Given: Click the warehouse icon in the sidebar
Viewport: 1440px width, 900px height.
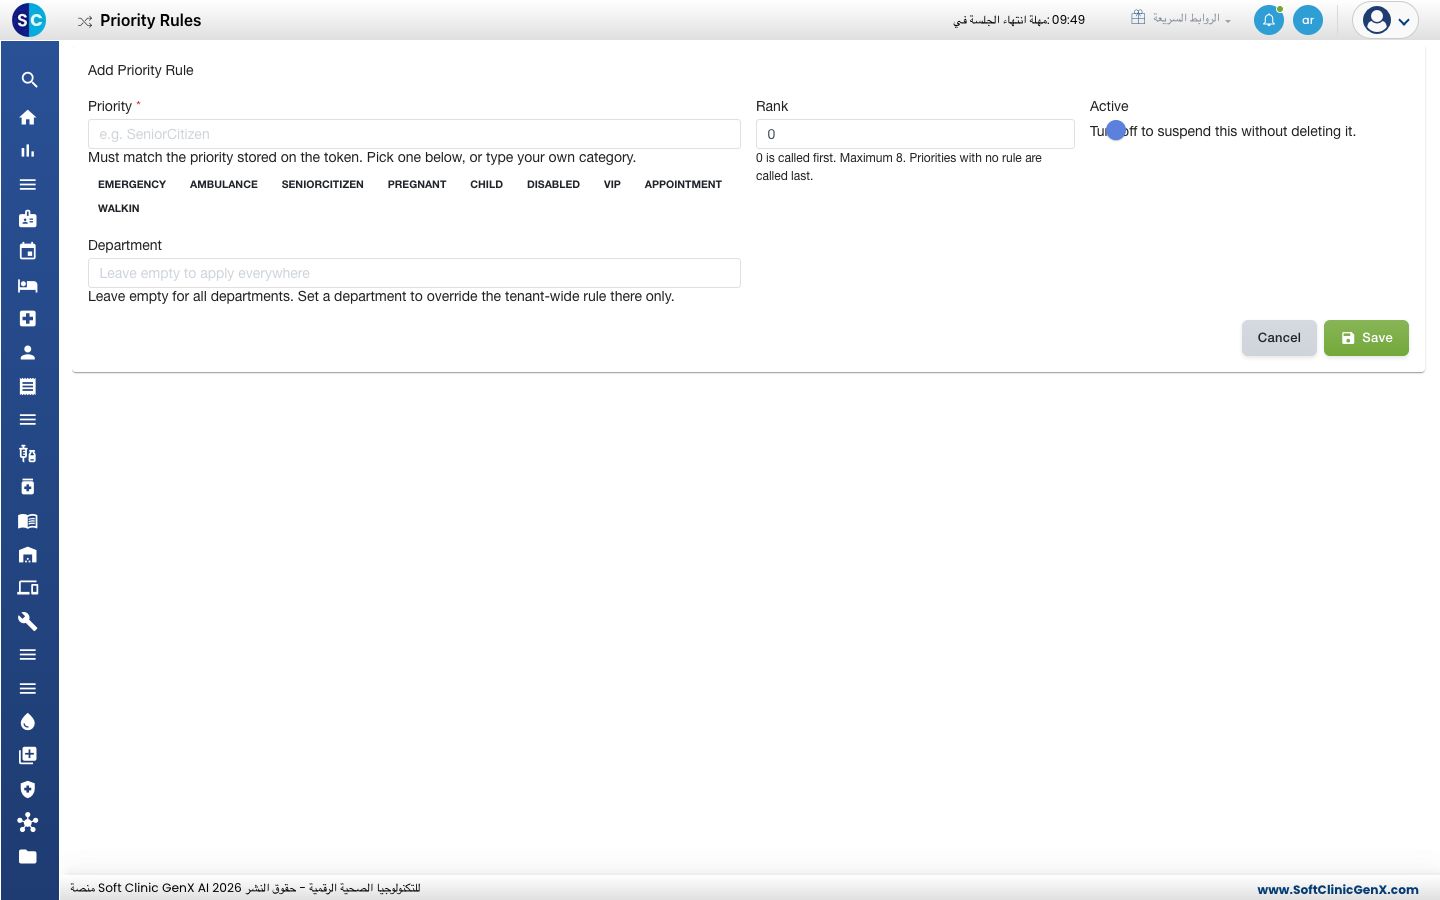Looking at the screenshot, I should point(28,554).
